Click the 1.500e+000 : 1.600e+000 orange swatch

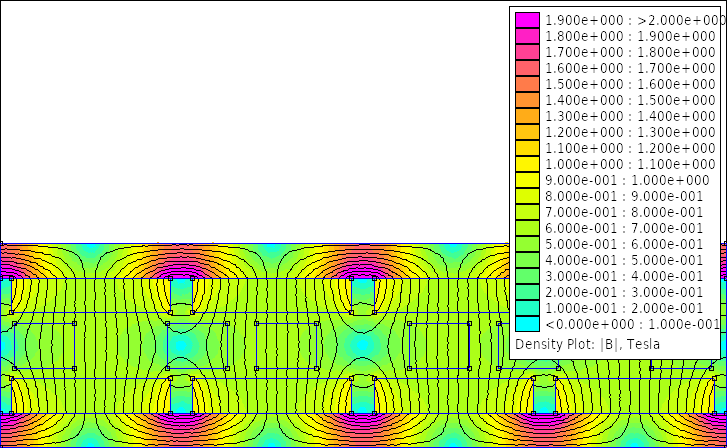click(x=527, y=84)
